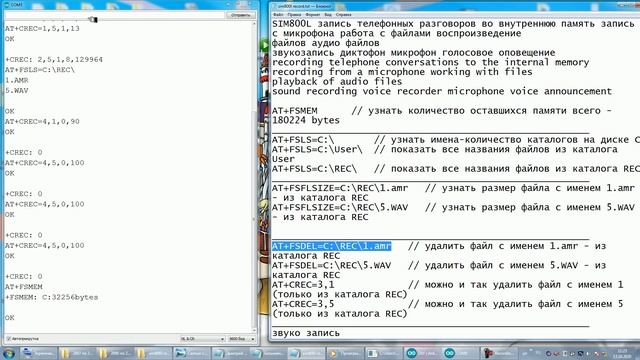
Task: Open the Вид menu in Notepad
Action: click(328, 15)
